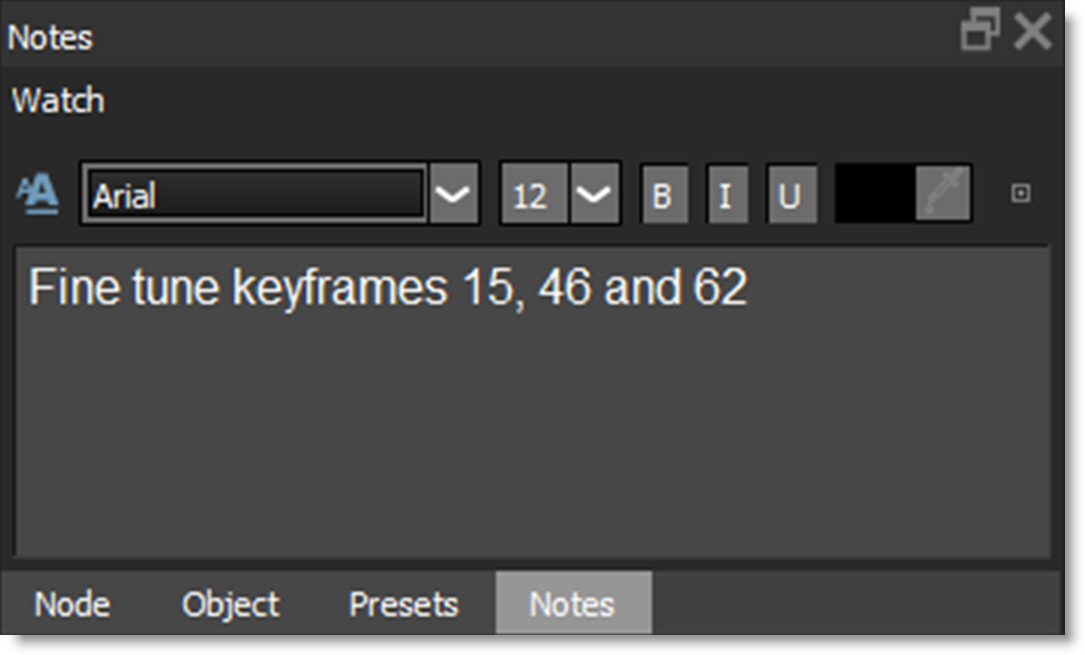Click the font style icon beside Arial
Screen dimensions: 1085x655
[x=38, y=194]
